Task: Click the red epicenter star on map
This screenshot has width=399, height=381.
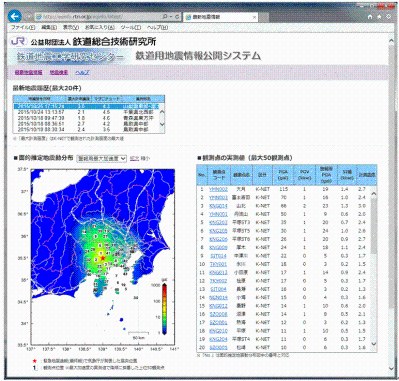Action: click(103, 258)
